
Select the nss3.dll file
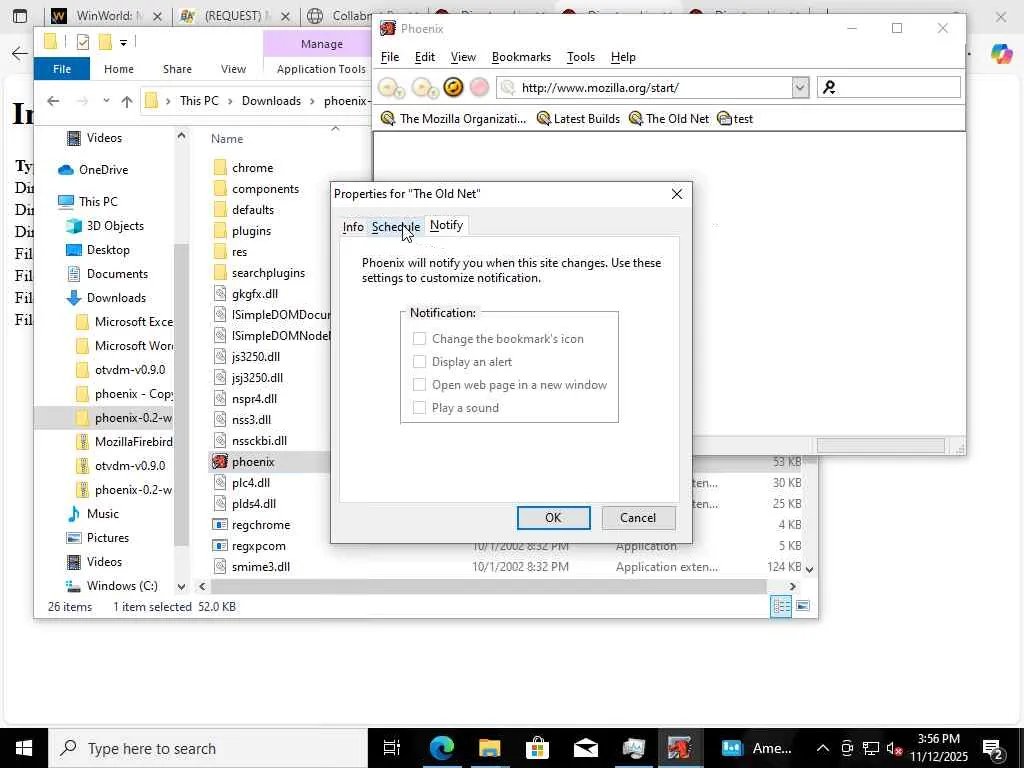(x=251, y=419)
